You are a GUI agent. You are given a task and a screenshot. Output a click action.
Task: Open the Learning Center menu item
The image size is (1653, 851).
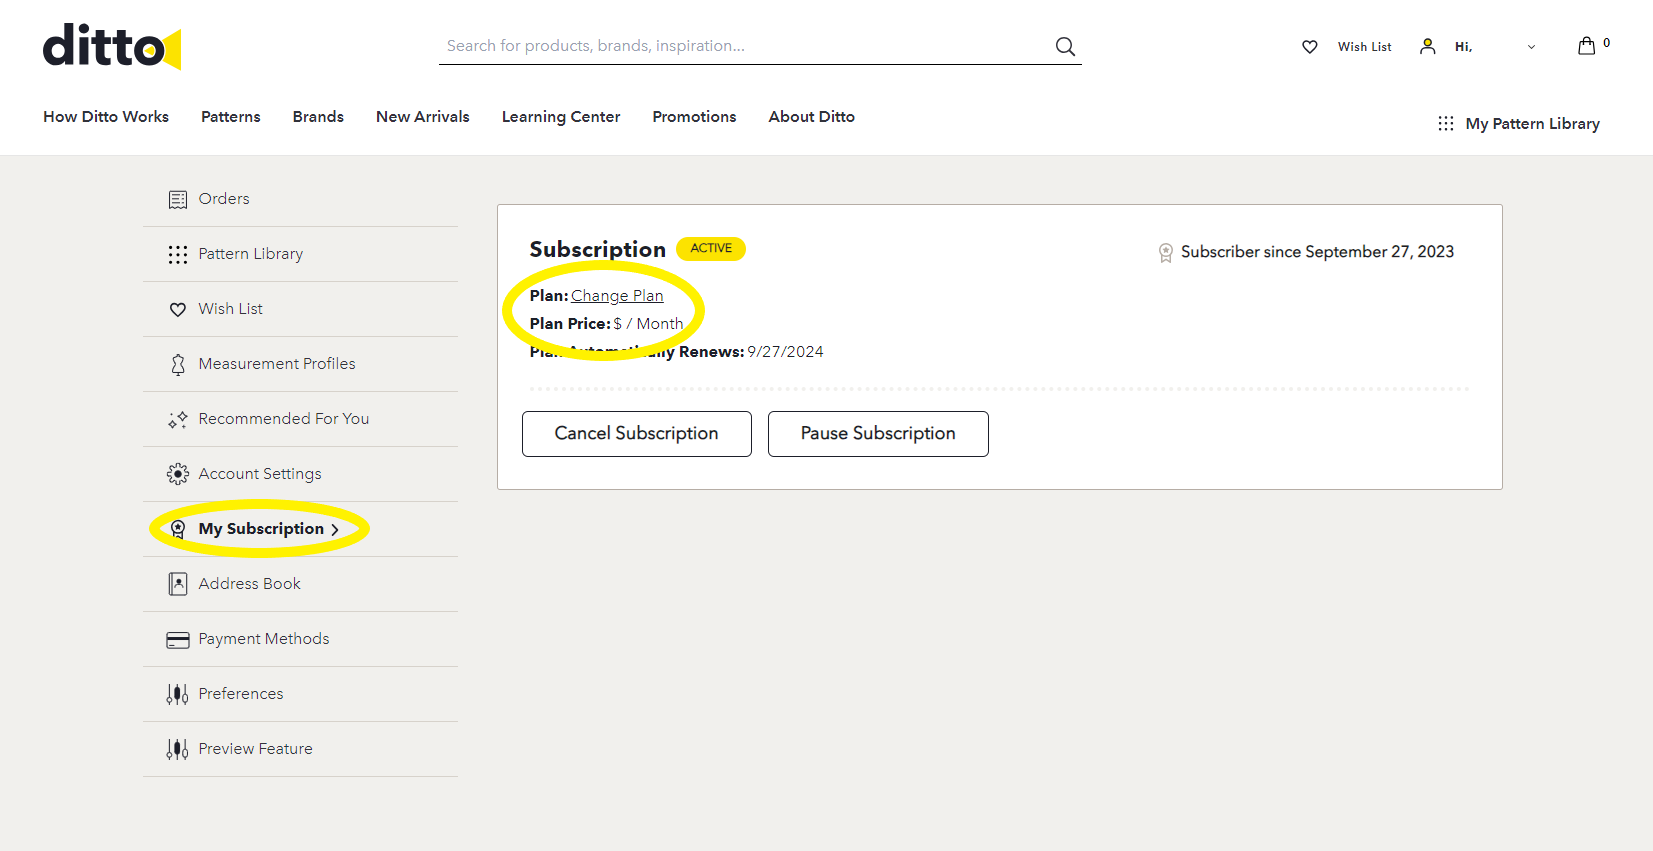click(x=560, y=117)
